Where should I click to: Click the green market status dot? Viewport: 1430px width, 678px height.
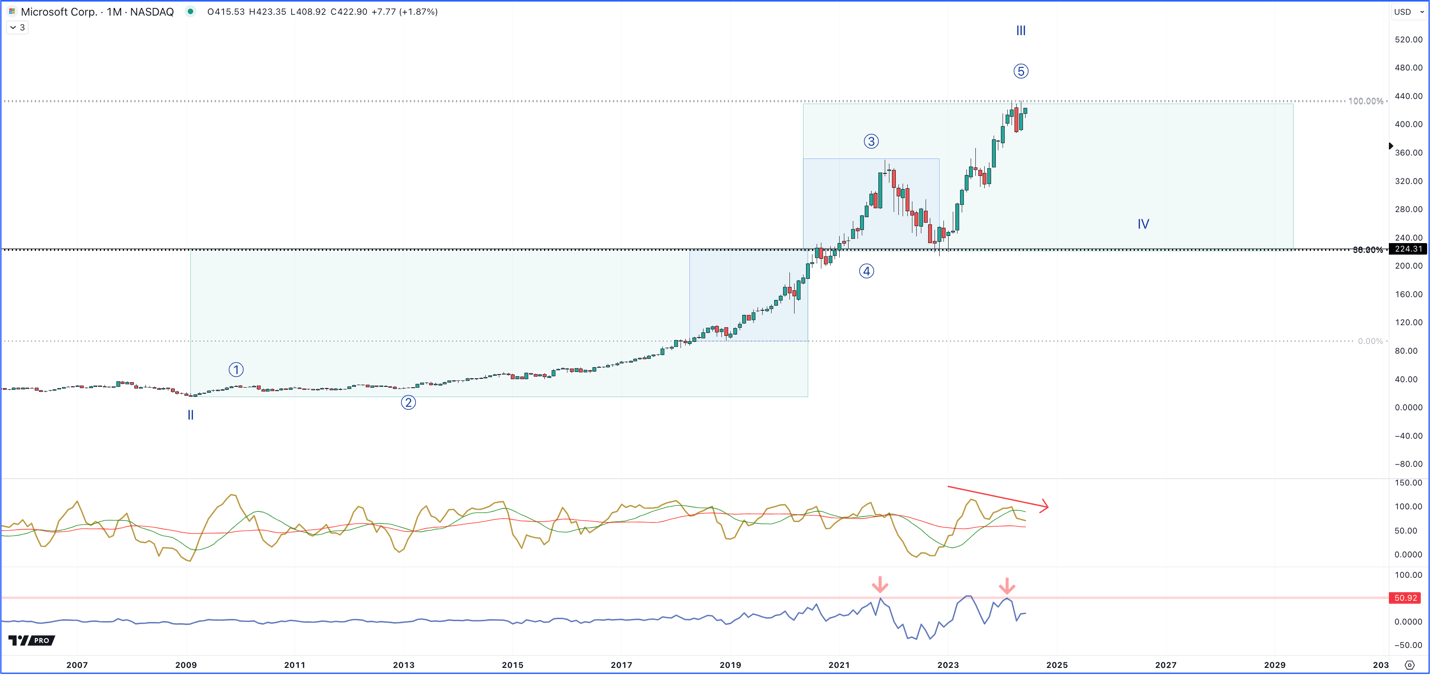[190, 12]
